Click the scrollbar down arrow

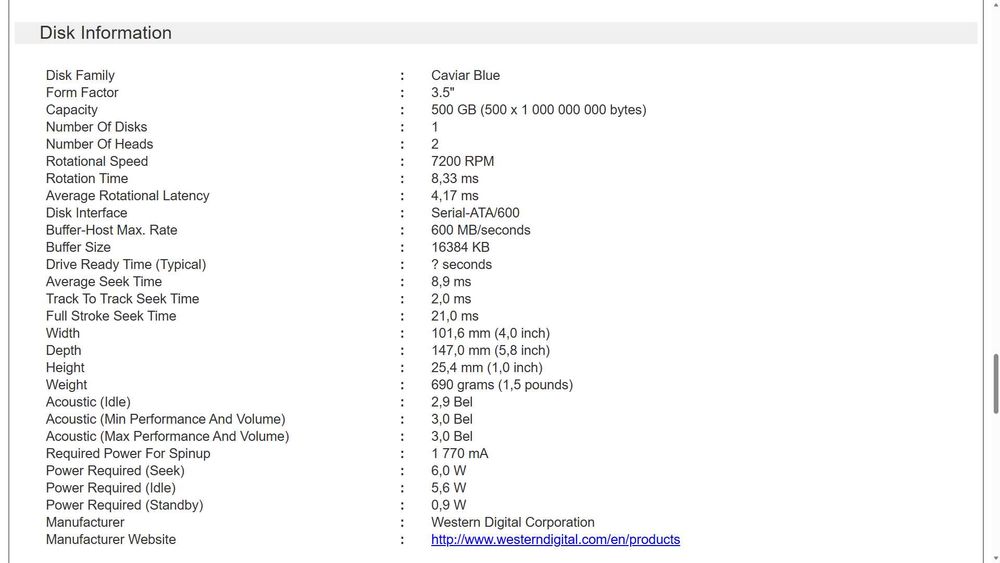pos(996,558)
